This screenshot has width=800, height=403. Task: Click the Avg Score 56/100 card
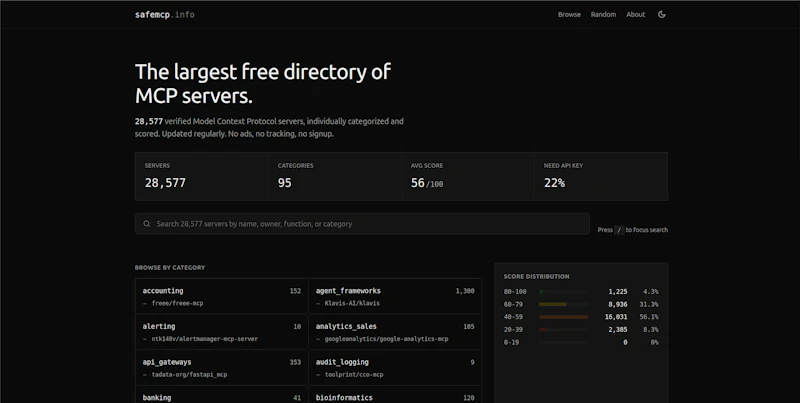468,177
